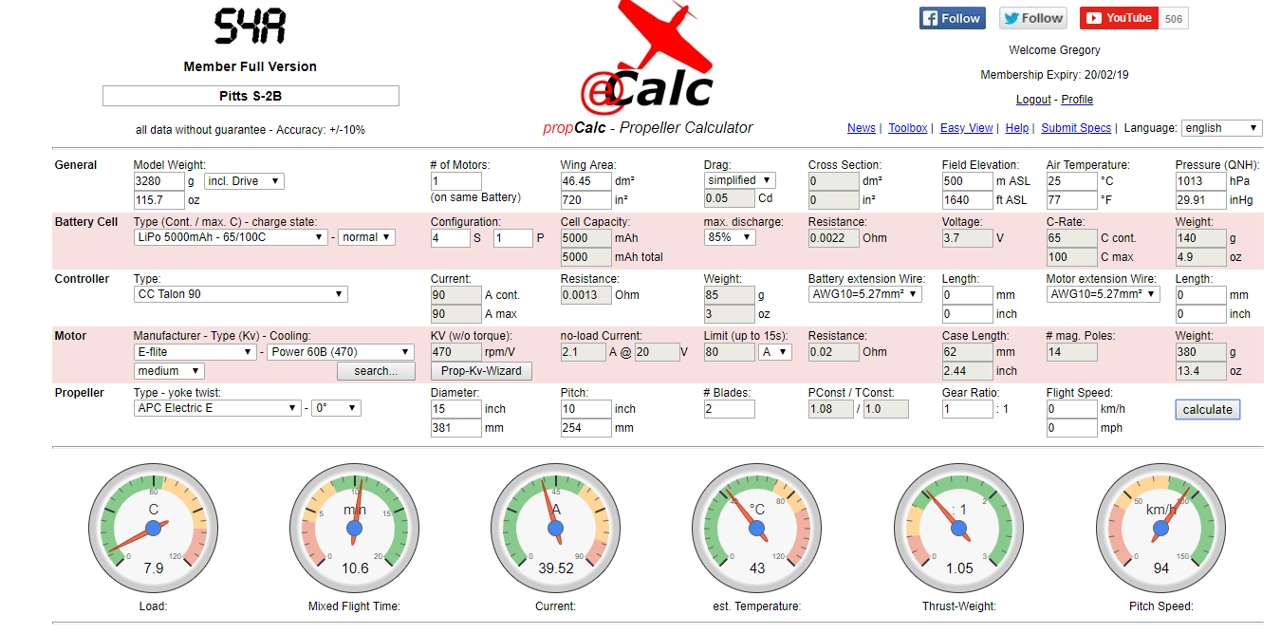Click the motor search... button

375,371
